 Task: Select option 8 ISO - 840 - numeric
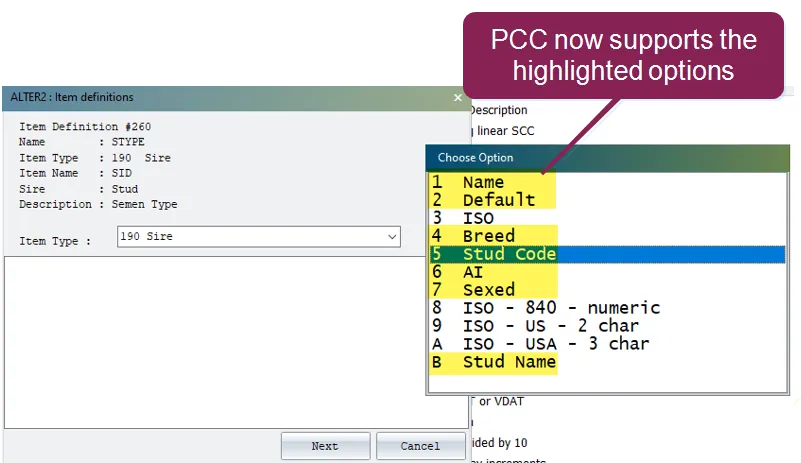click(x=607, y=308)
